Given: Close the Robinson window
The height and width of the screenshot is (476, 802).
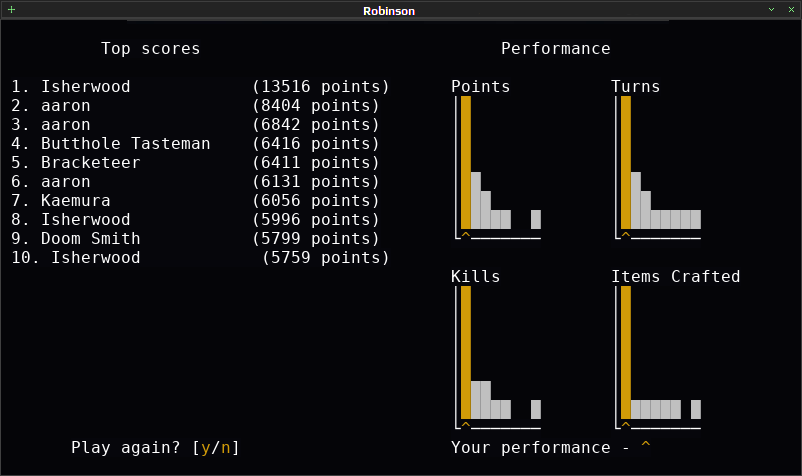Looking at the screenshot, I should tap(791, 10).
